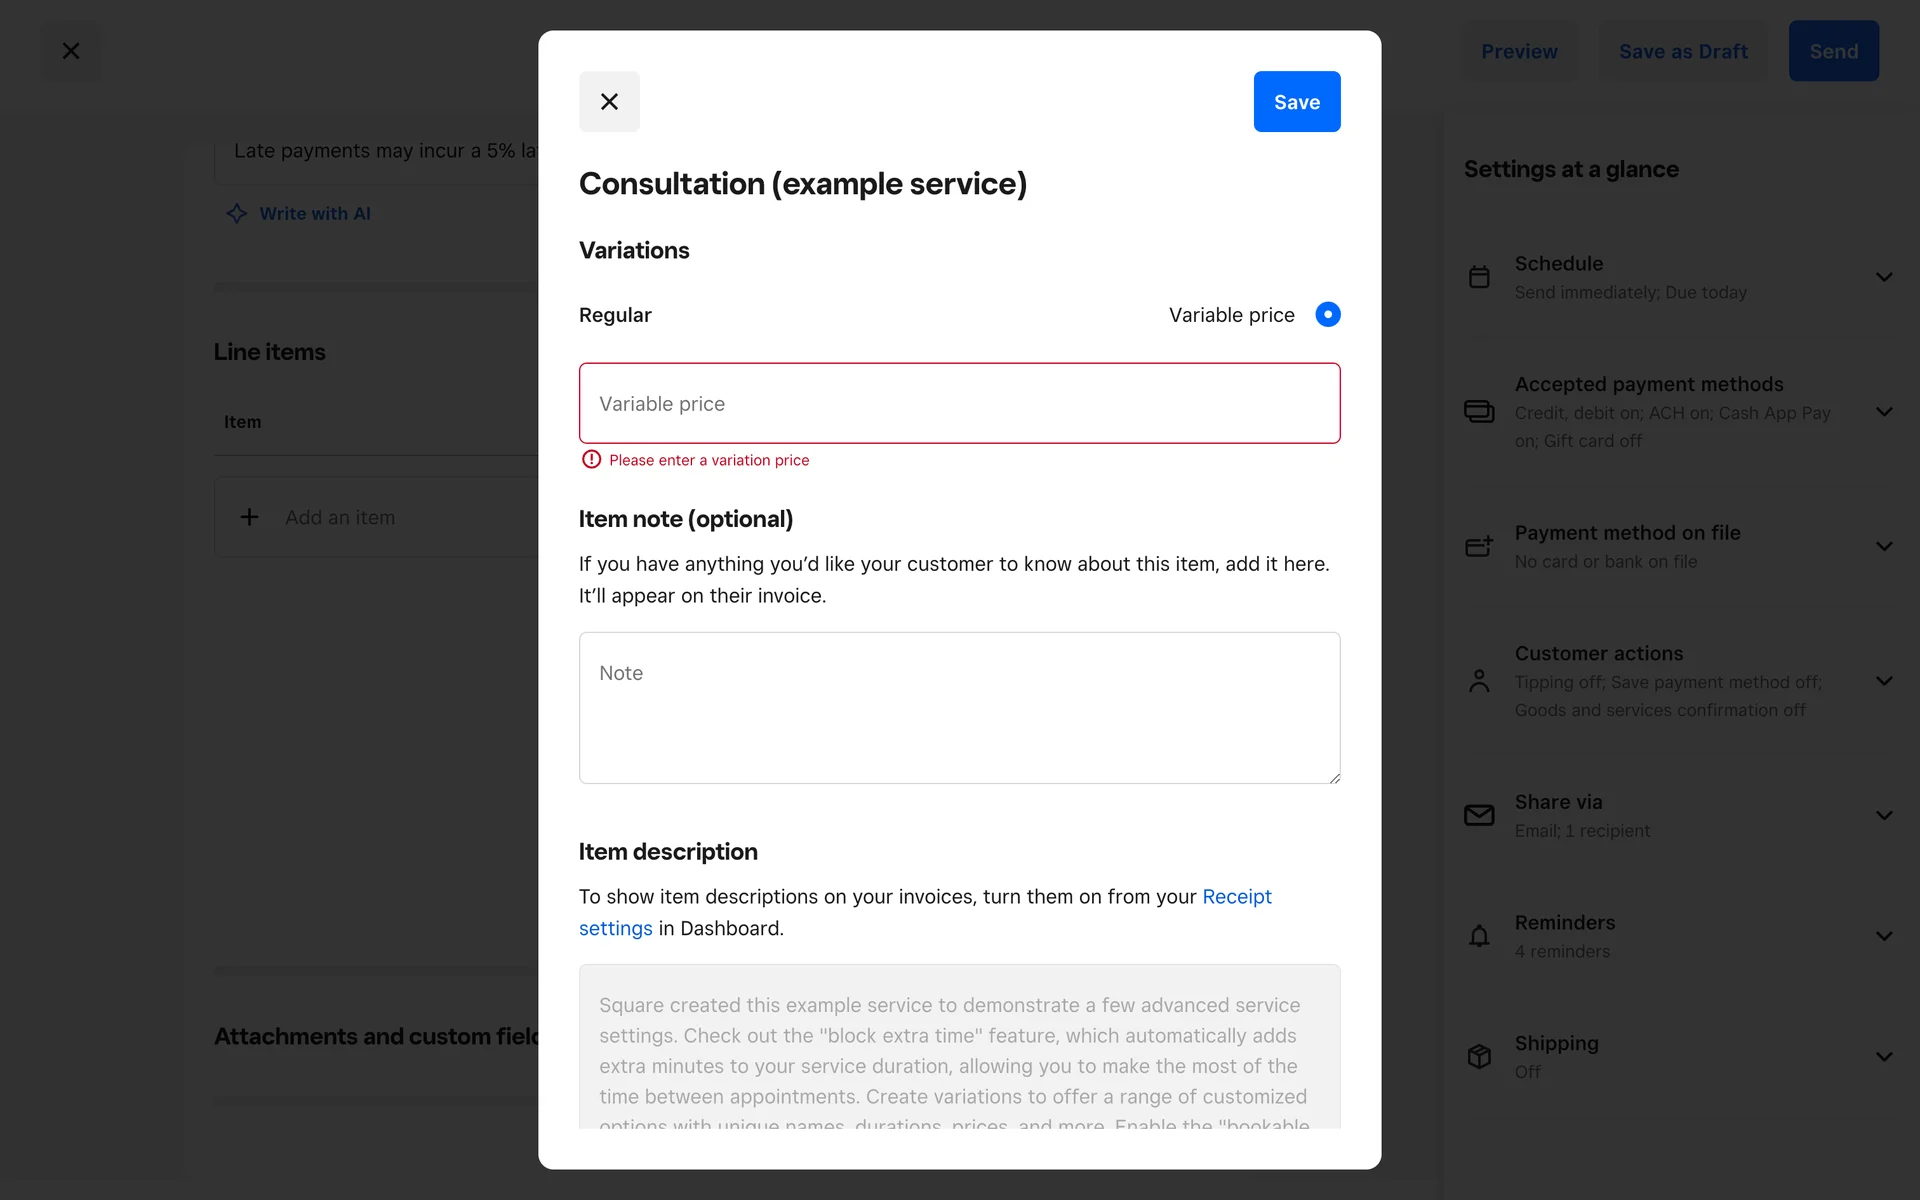The image size is (1920, 1200).
Task: Click into the Variable price field
Action: coord(959,403)
